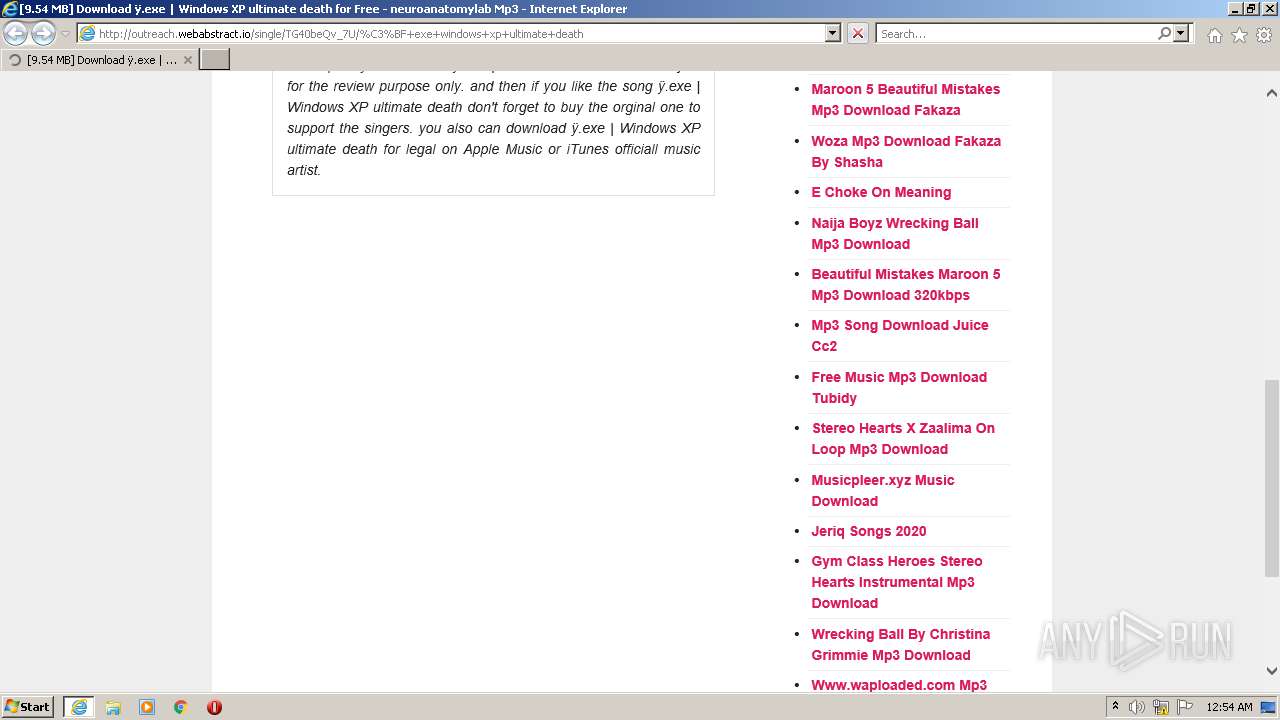Viewport: 1280px width, 720px height.
Task: Click into the Search box
Action: pyautogui.click(x=1015, y=33)
